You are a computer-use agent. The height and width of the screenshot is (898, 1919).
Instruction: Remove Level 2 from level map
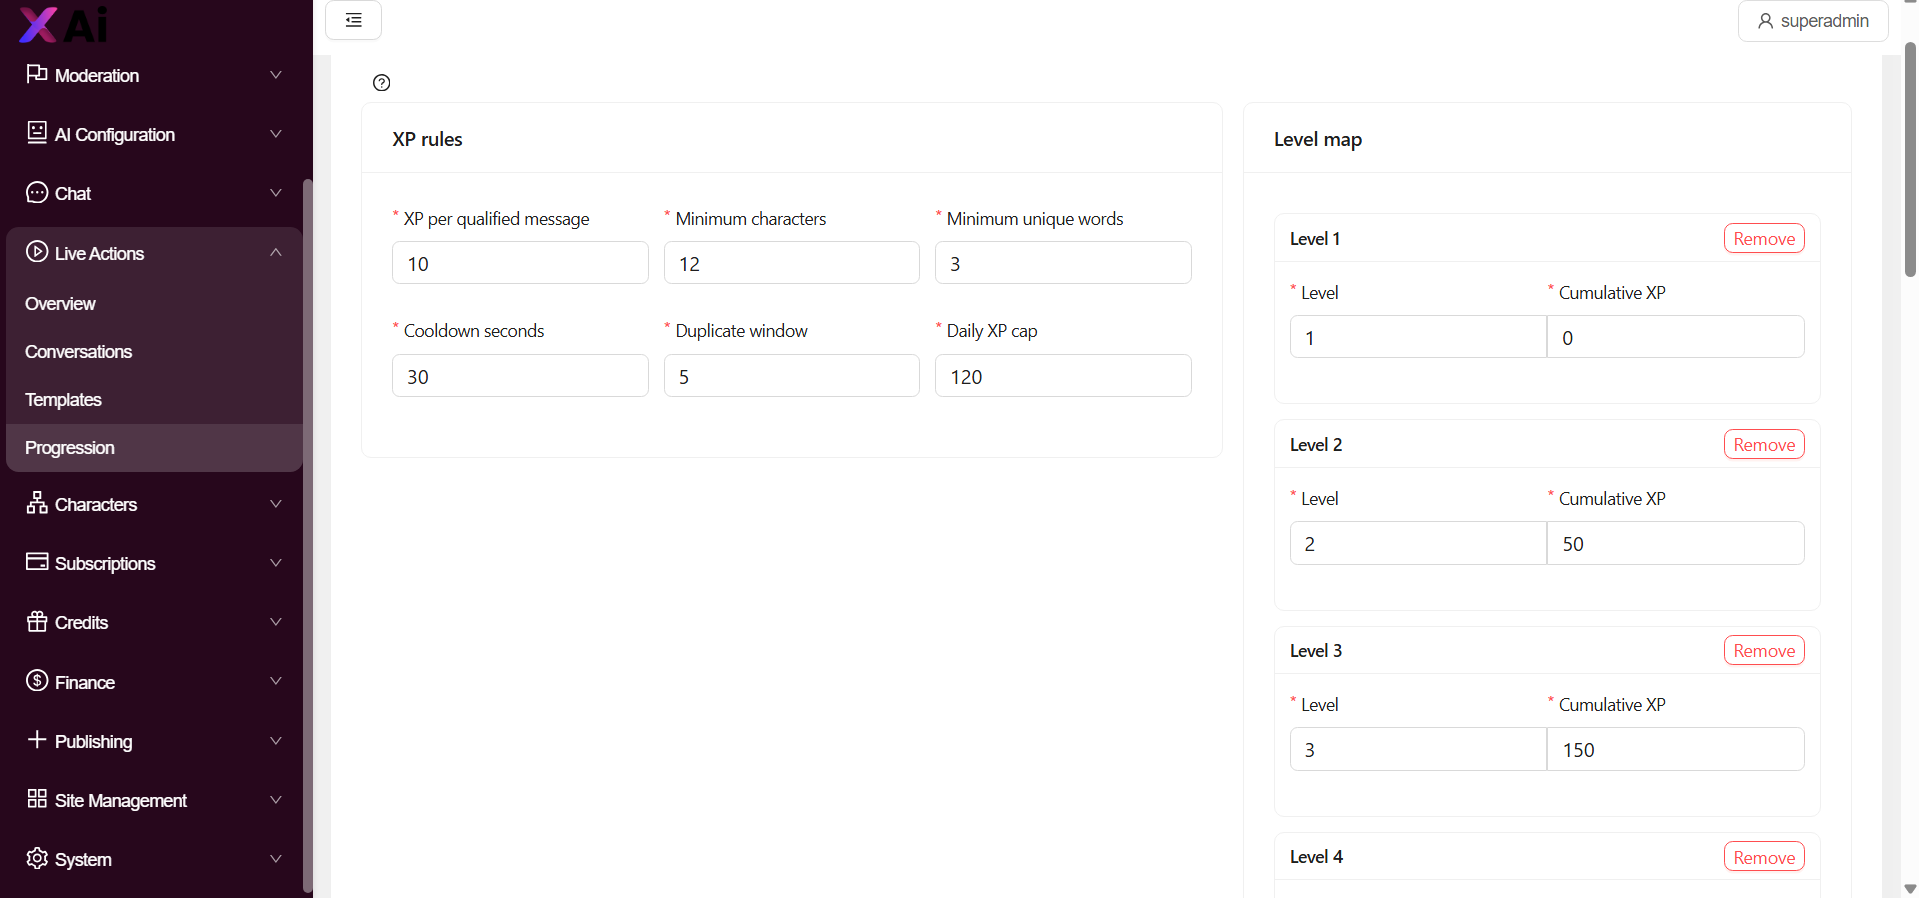point(1764,444)
